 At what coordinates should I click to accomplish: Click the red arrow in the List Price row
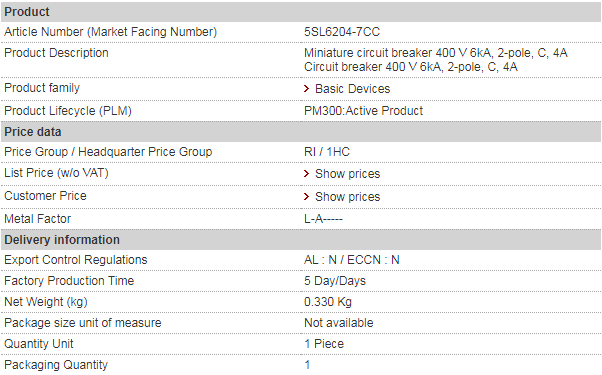click(306, 174)
